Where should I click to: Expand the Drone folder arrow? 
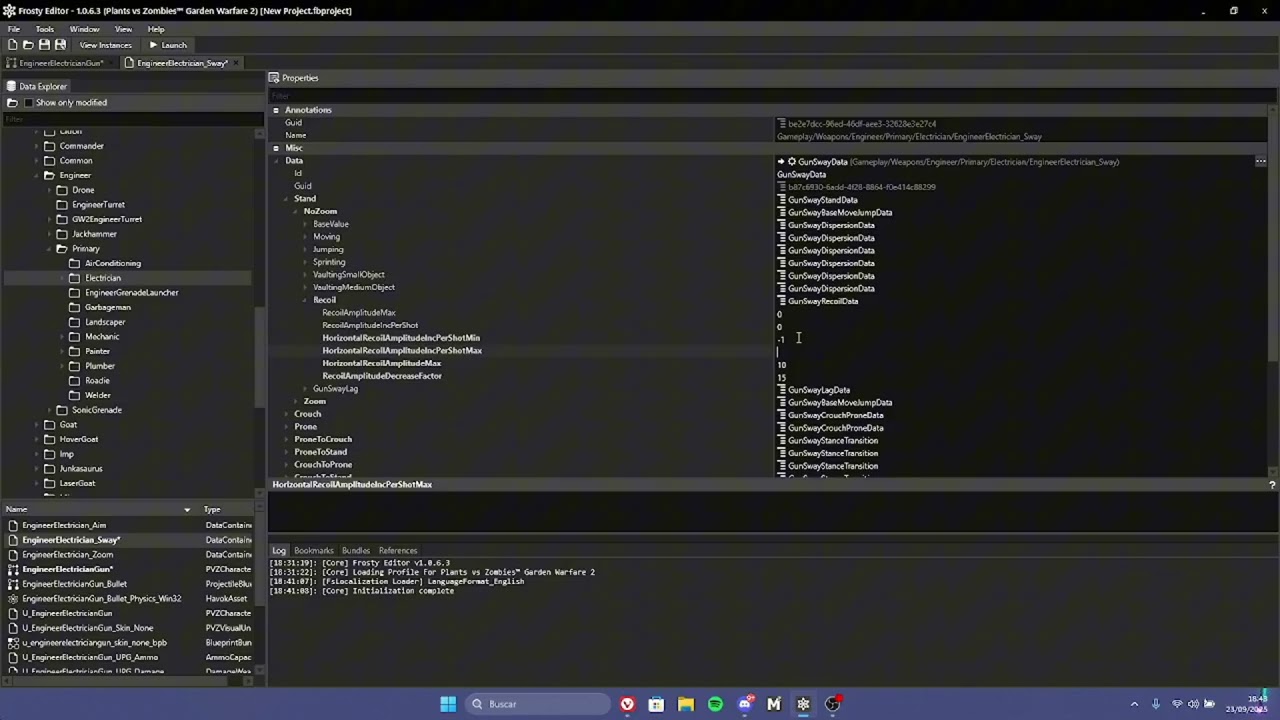click(x=49, y=190)
